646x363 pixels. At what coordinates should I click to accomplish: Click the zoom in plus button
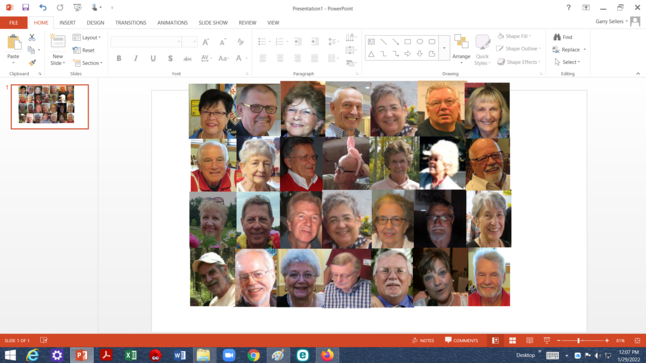click(607, 340)
